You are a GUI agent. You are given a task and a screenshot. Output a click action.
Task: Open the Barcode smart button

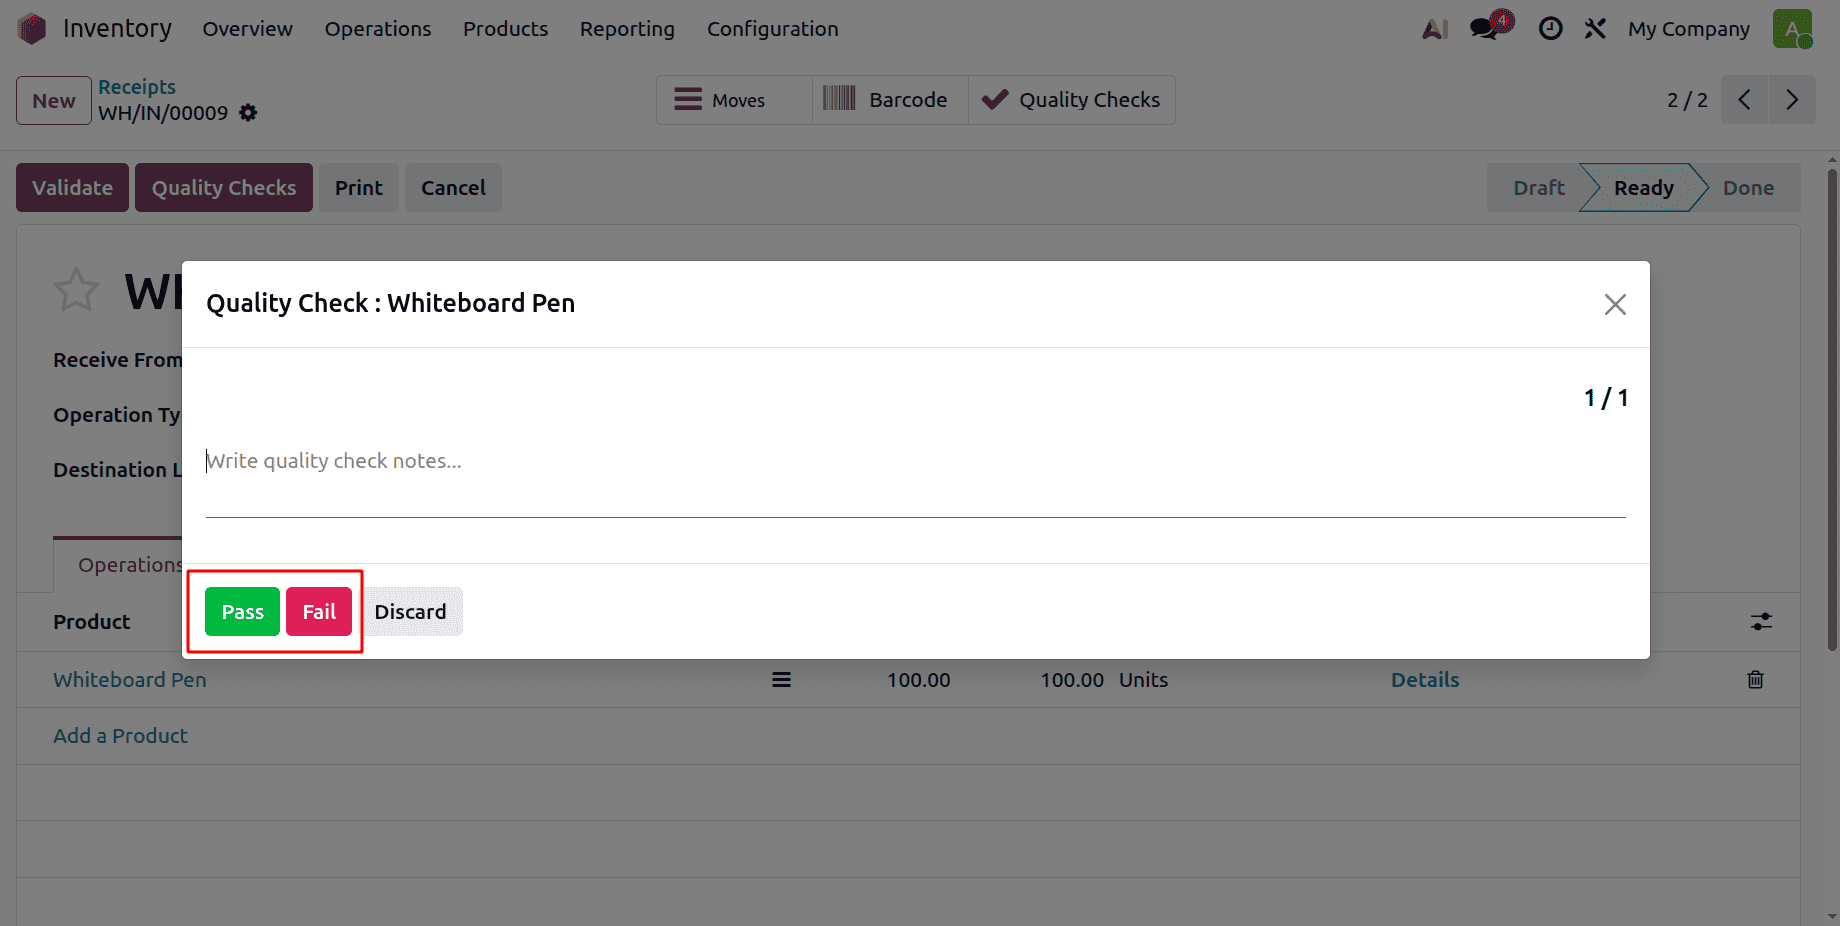pyautogui.click(x=890, y=100)
